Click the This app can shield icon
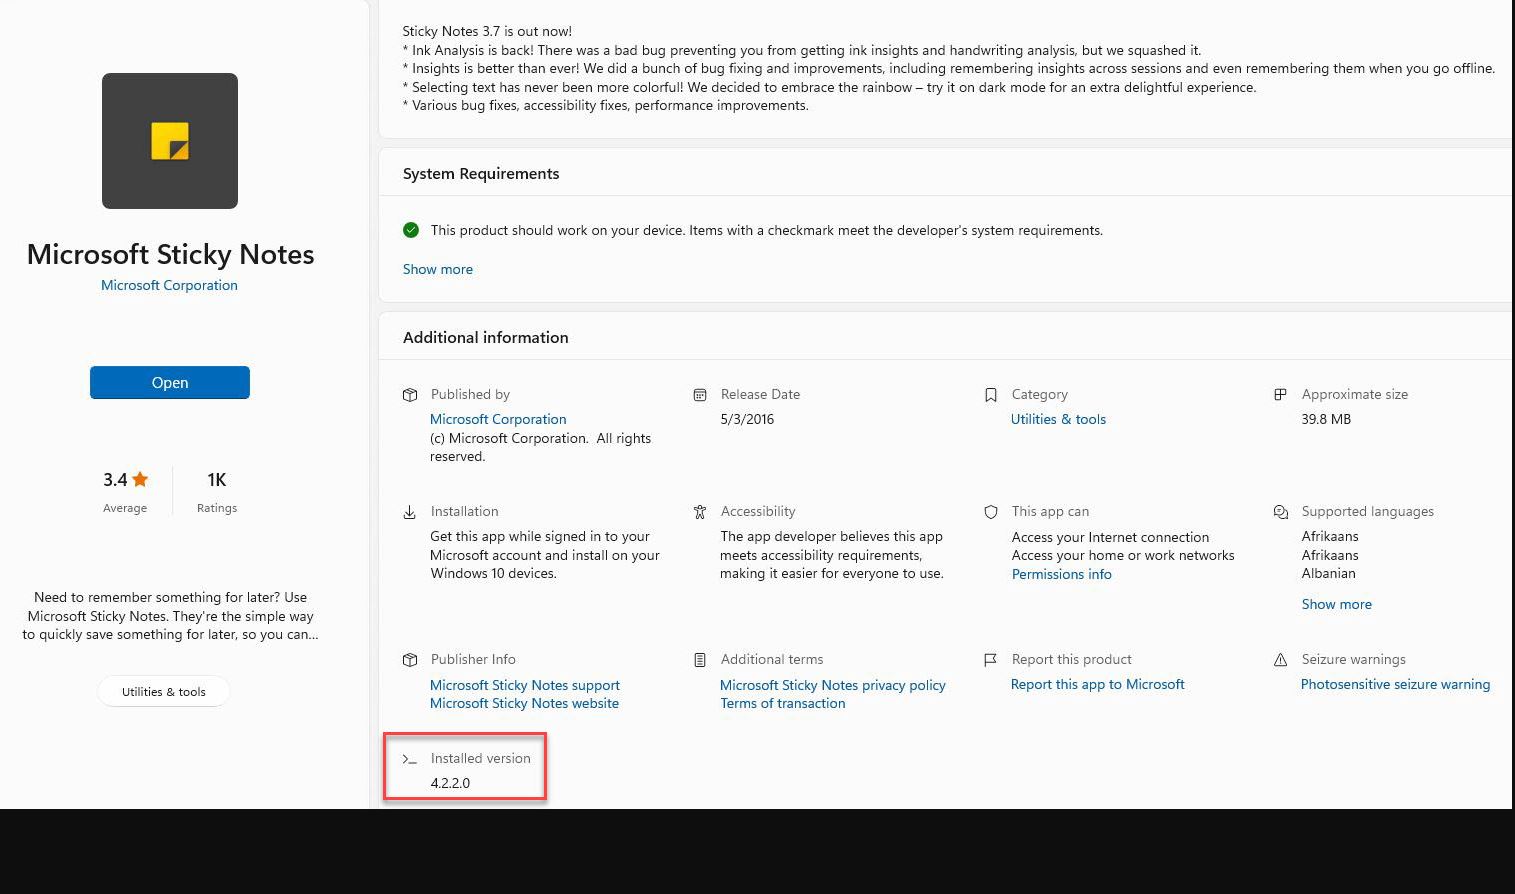Image resolution: width=1515 pixels, height=894 pixels. click(x=991, y=512)
